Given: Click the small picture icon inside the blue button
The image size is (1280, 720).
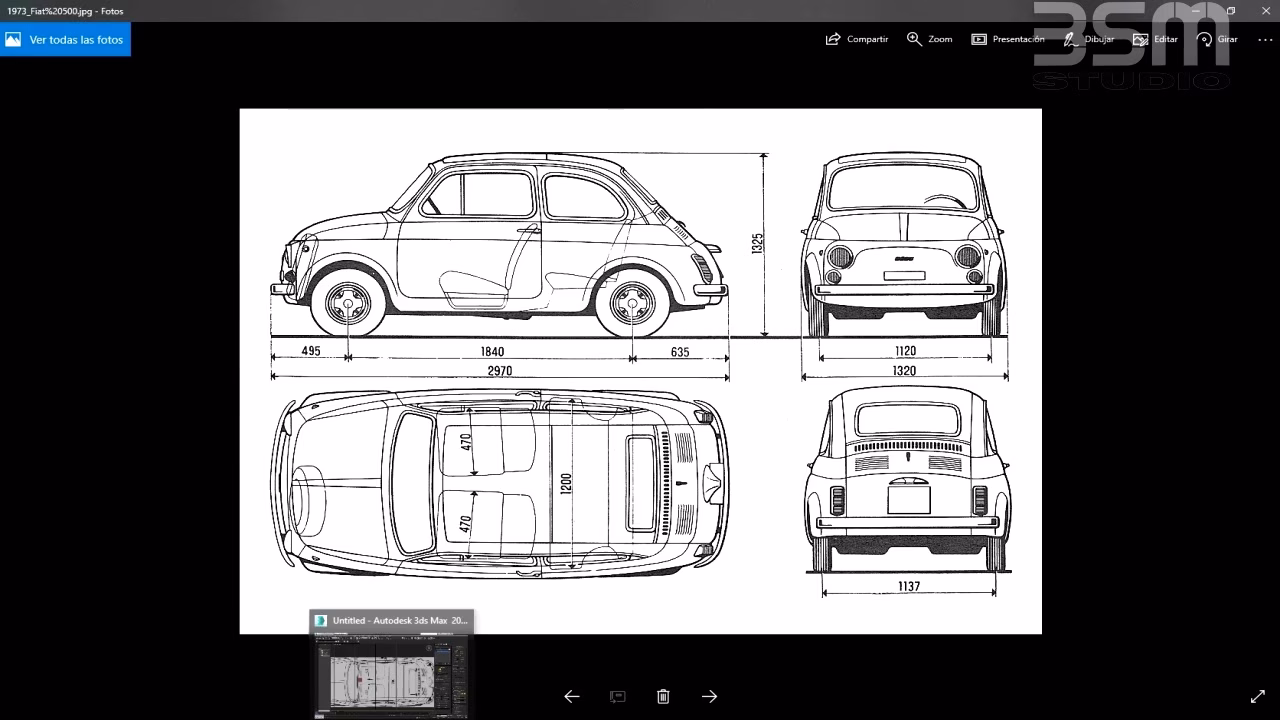Looking at the screenshot, I should click(13, 39).
